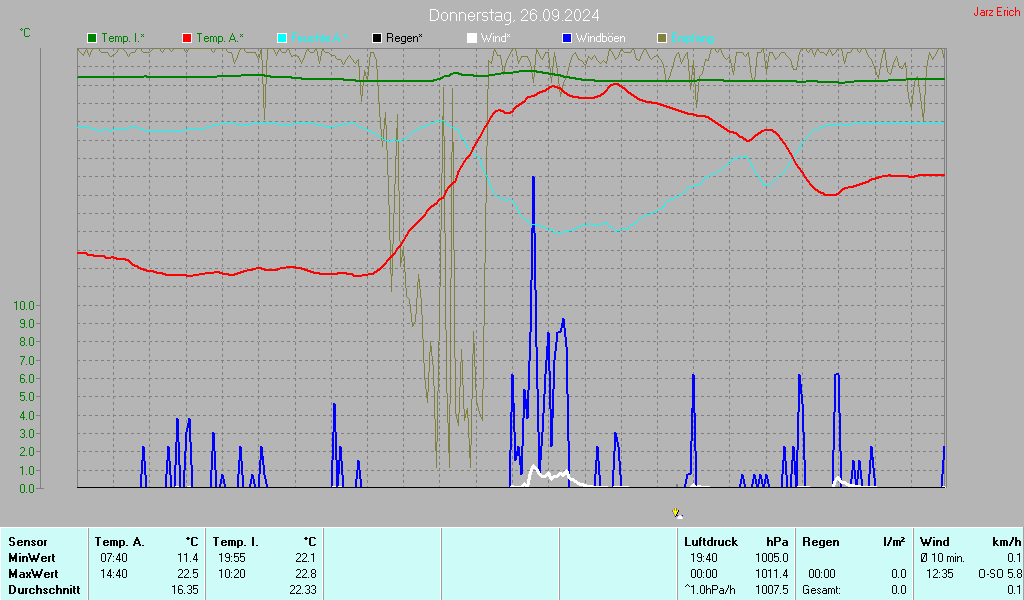Click the Temp. A. maximum time '14:40'
1024x600 pixels.
114,574
